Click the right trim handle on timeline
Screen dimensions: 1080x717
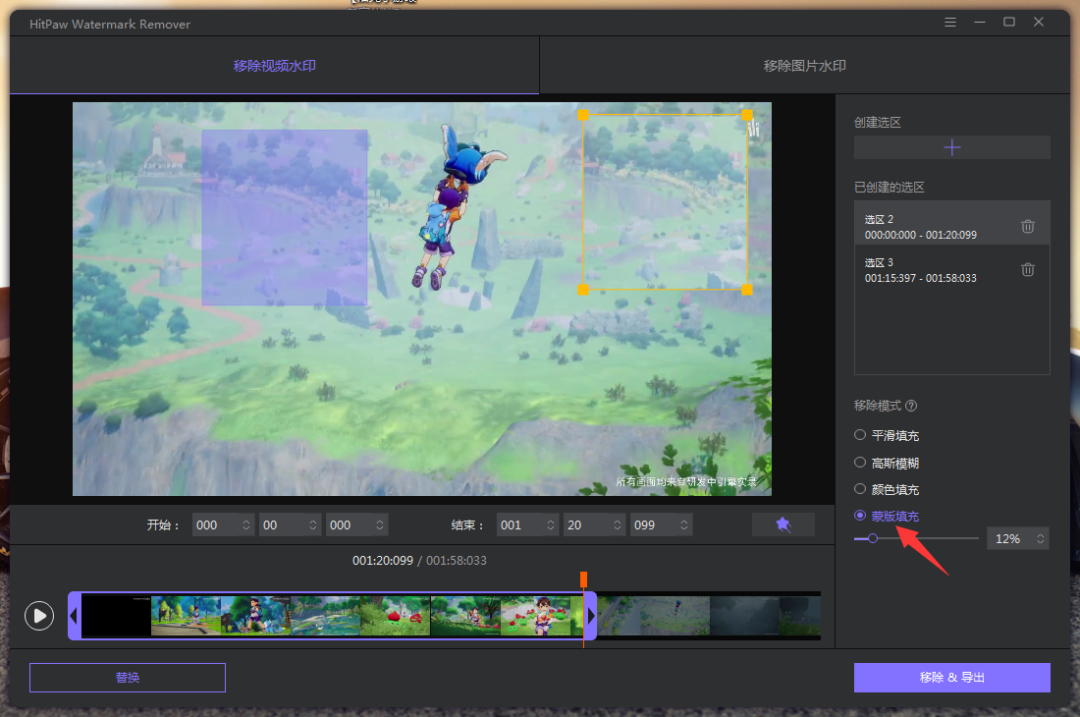(x=590, y=616)
